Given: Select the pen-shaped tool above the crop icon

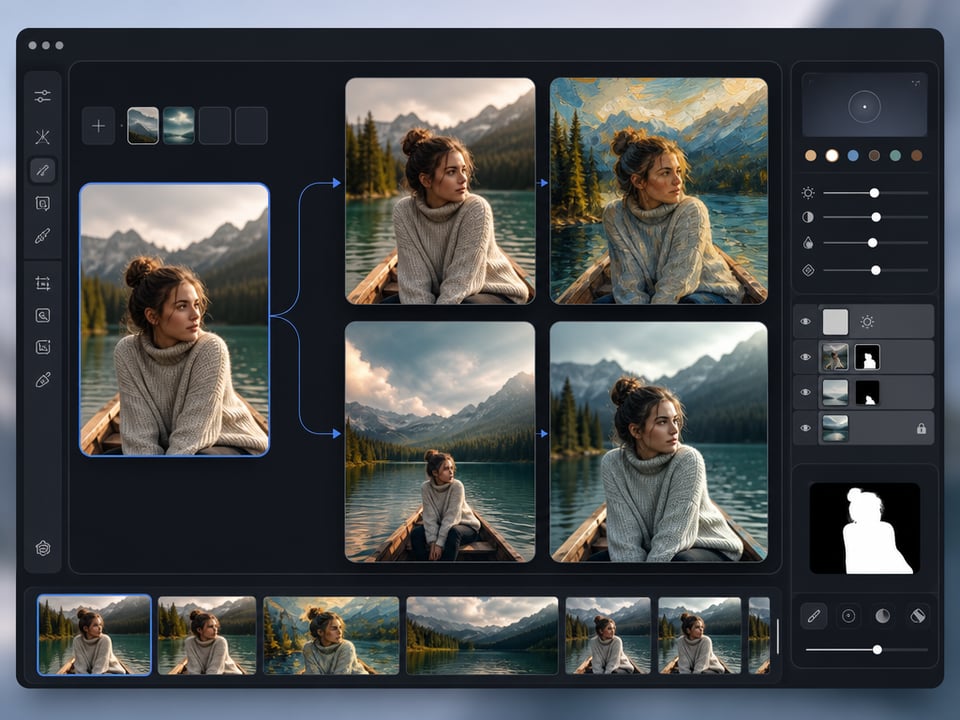Looking at the screenshot, I should [42, 236].
